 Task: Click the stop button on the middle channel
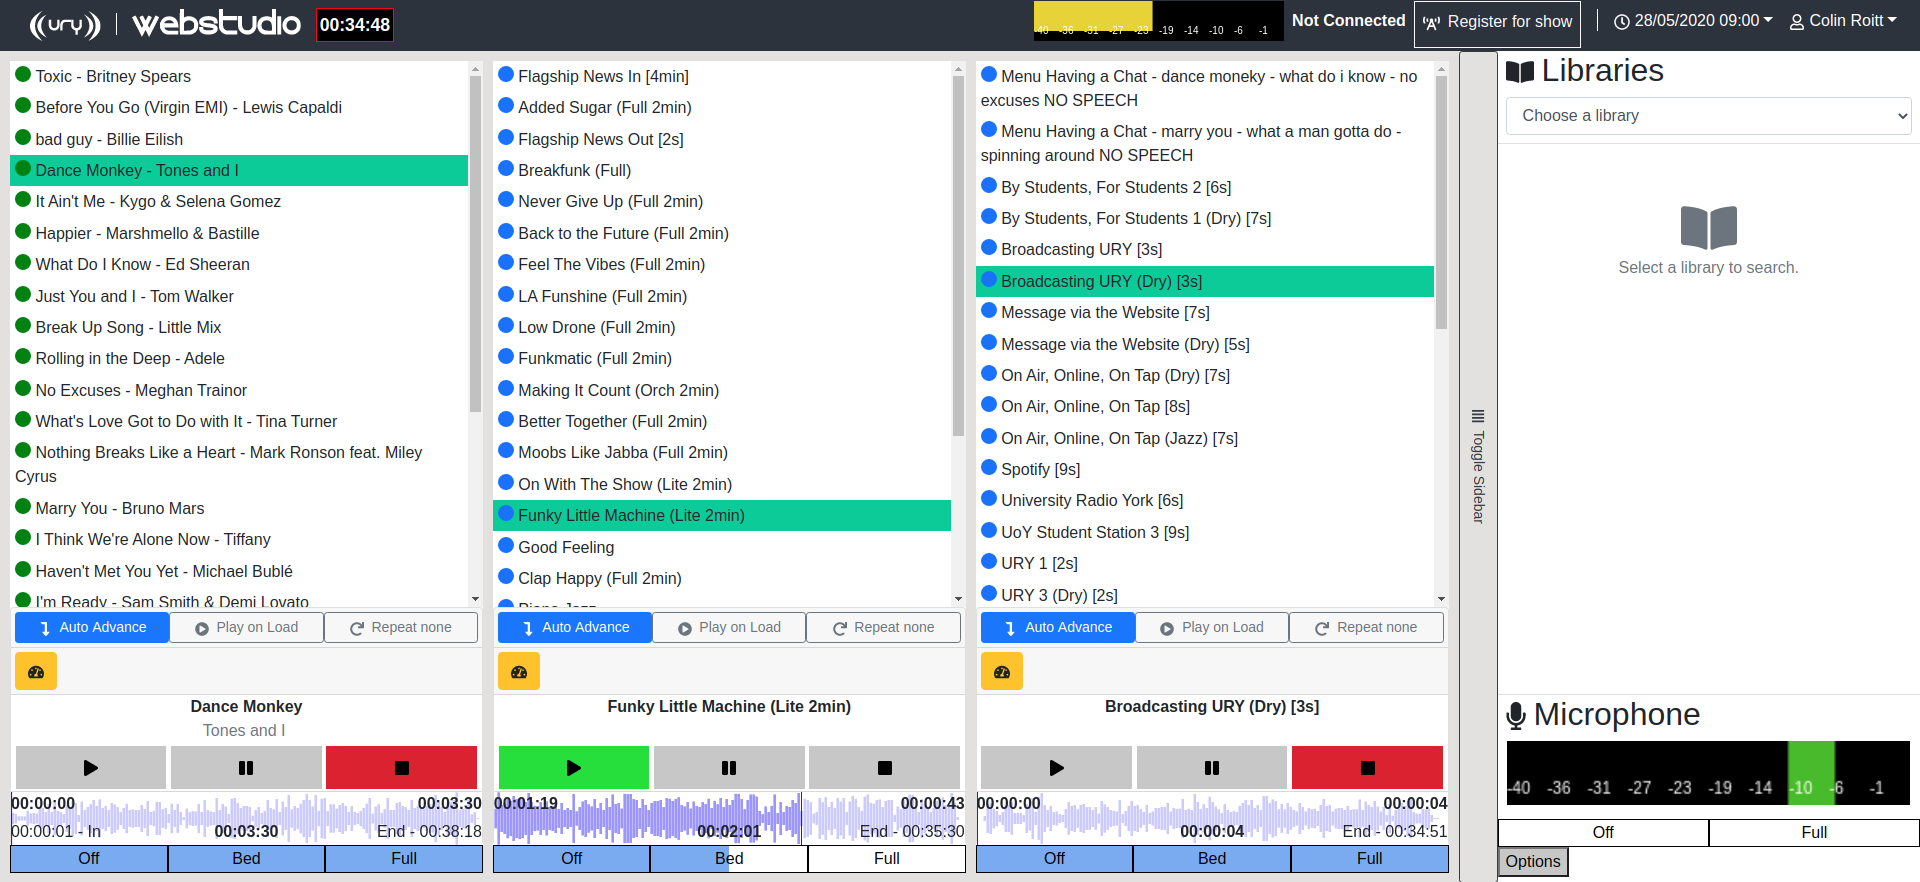tap(884, 768)
